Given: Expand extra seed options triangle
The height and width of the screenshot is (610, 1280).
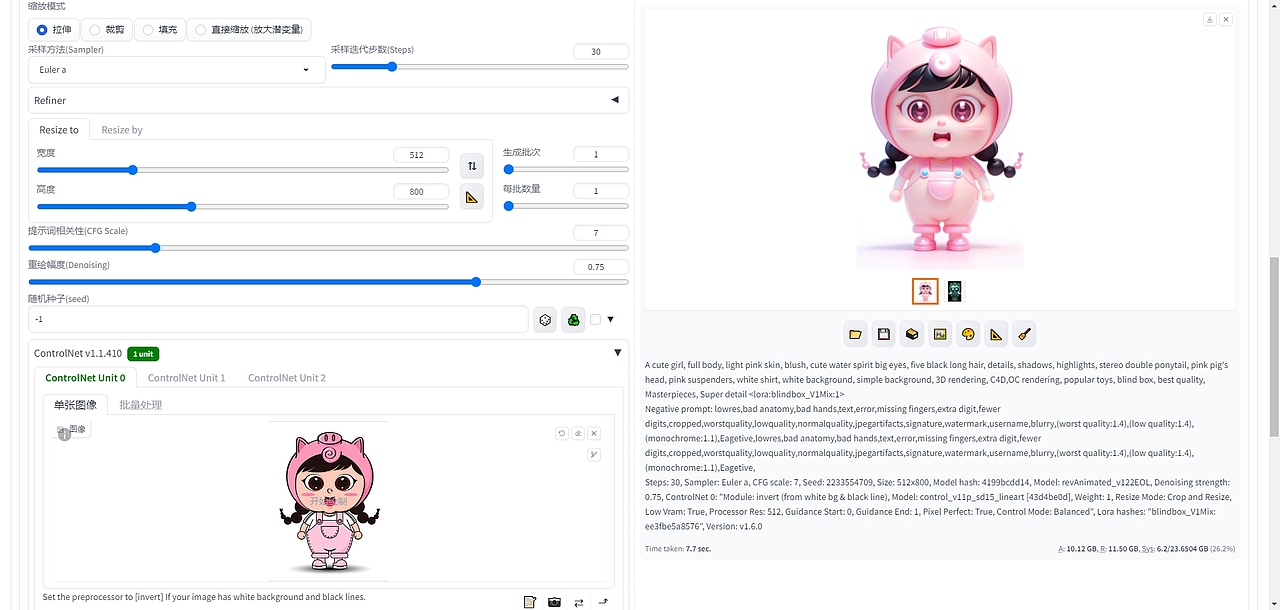Looking at the screenshot, I should tap(610, 320).
